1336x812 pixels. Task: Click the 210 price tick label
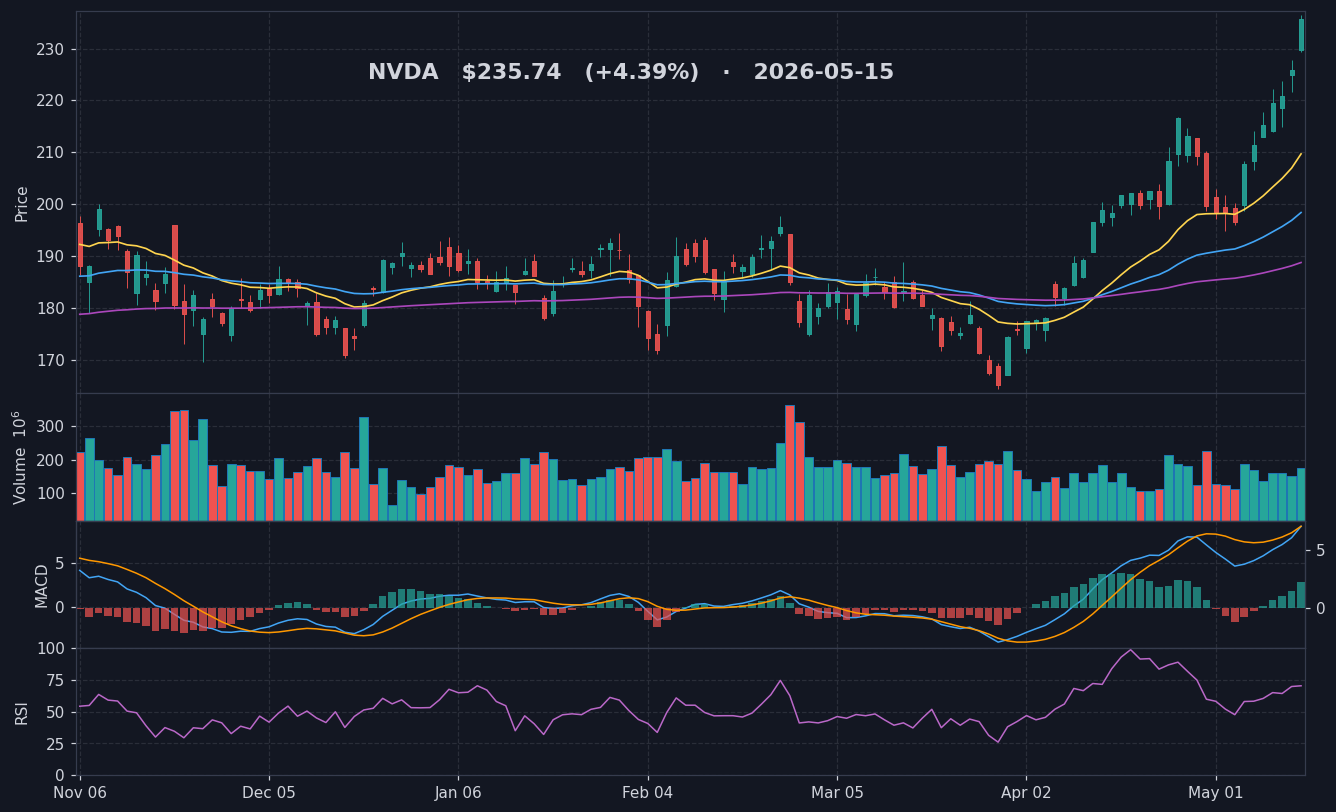pyautogui.click(x=51, y=153)
